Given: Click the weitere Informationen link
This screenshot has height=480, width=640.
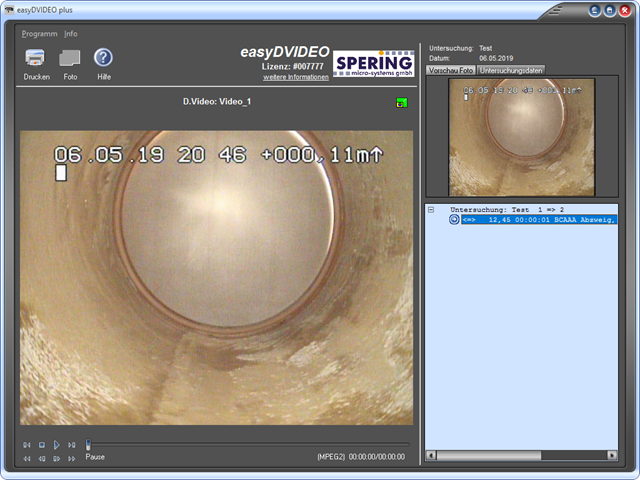Looking at the screenshot, I should [295, 77].
